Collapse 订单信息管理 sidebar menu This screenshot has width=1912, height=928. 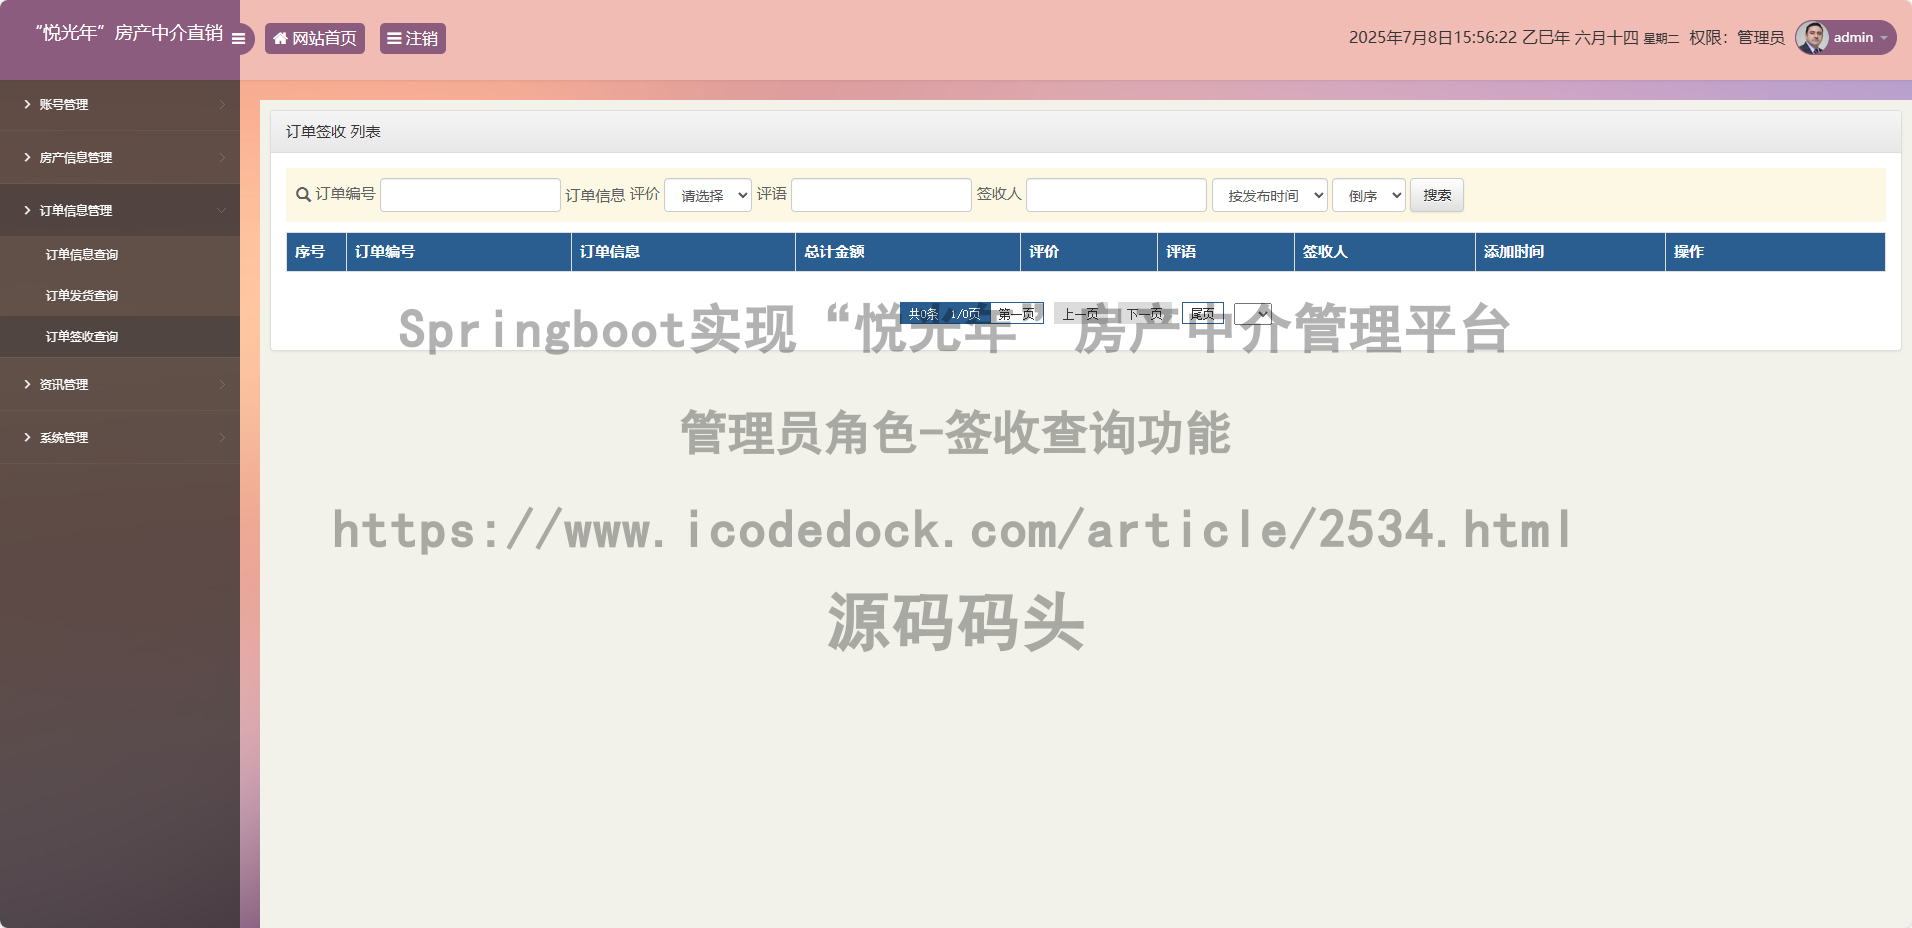coord(120,210)
